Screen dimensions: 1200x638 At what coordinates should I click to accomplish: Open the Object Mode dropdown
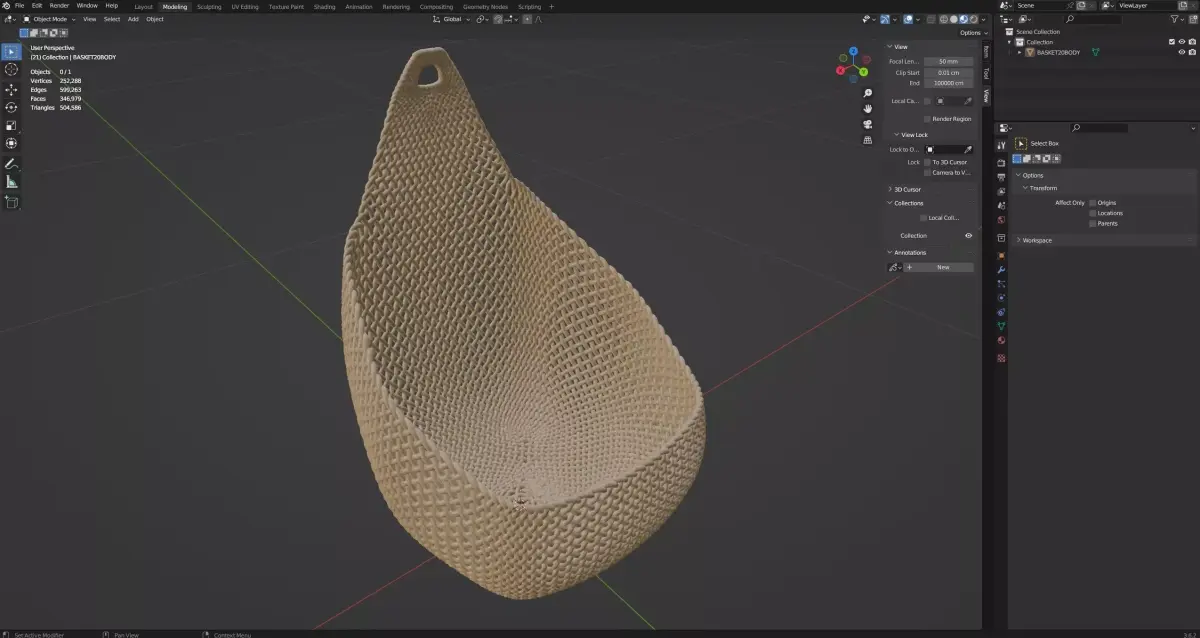(x=51, y=19)
